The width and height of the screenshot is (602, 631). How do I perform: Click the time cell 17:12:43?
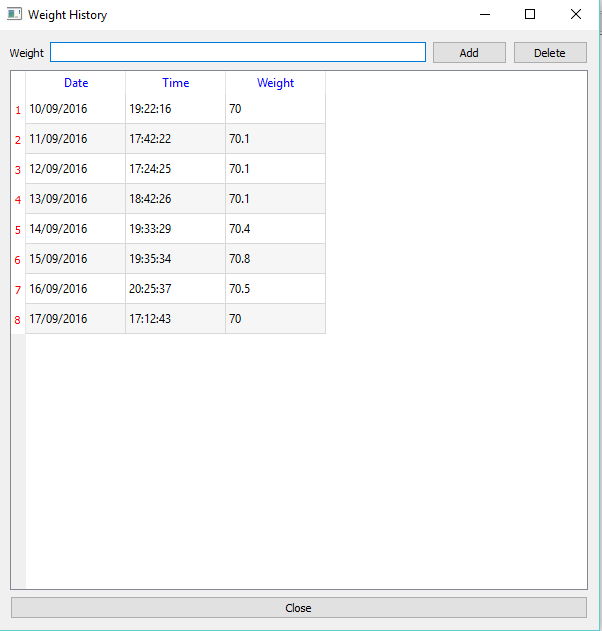click(x=175, y=319)
